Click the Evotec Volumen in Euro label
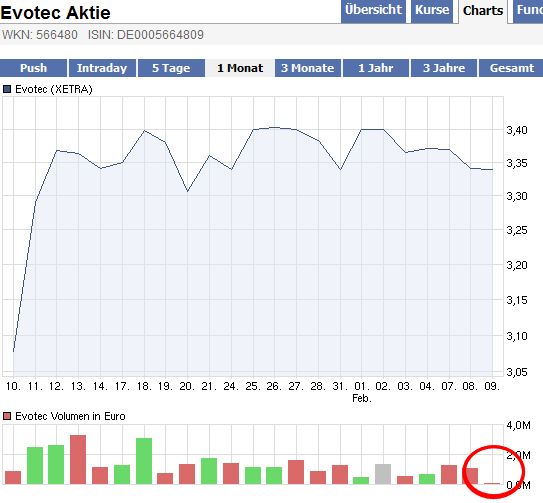 pos(70,416)
